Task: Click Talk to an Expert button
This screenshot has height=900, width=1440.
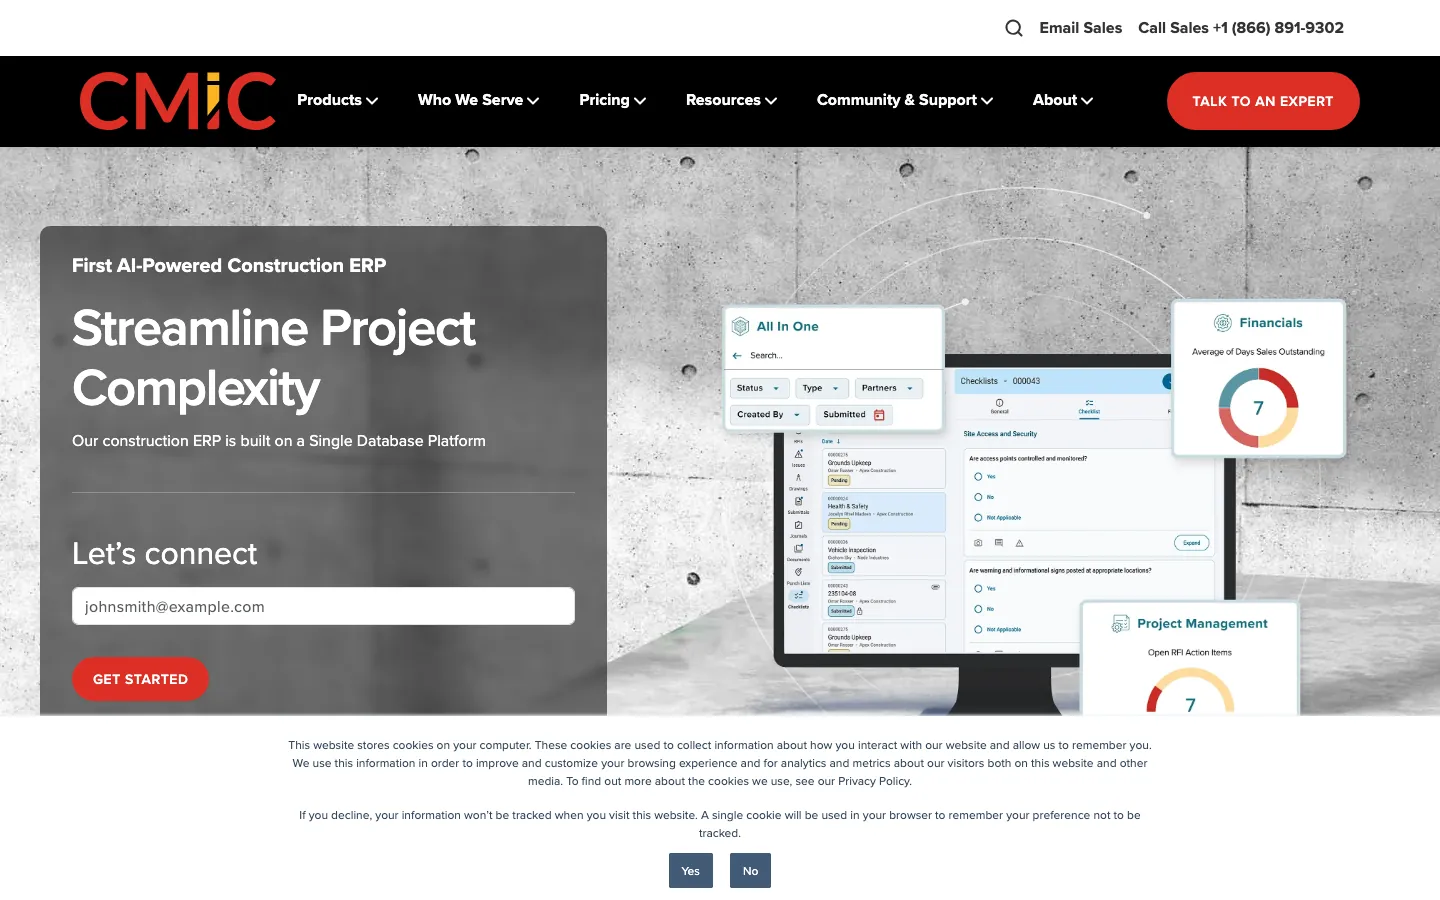Action: (1262, 101)
